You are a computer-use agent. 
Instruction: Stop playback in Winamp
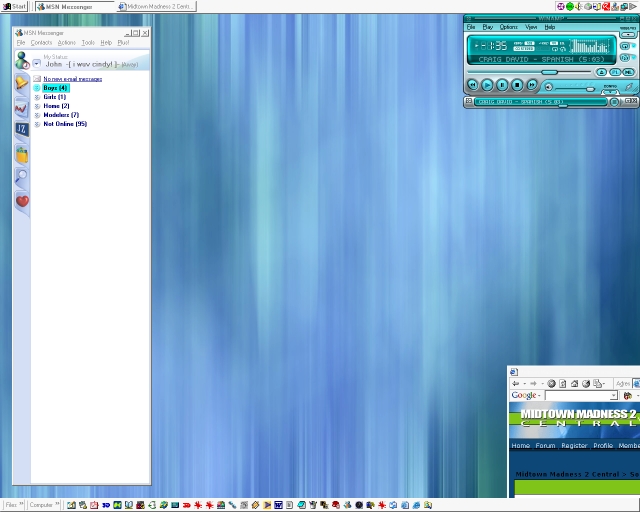tap(518, 86)
